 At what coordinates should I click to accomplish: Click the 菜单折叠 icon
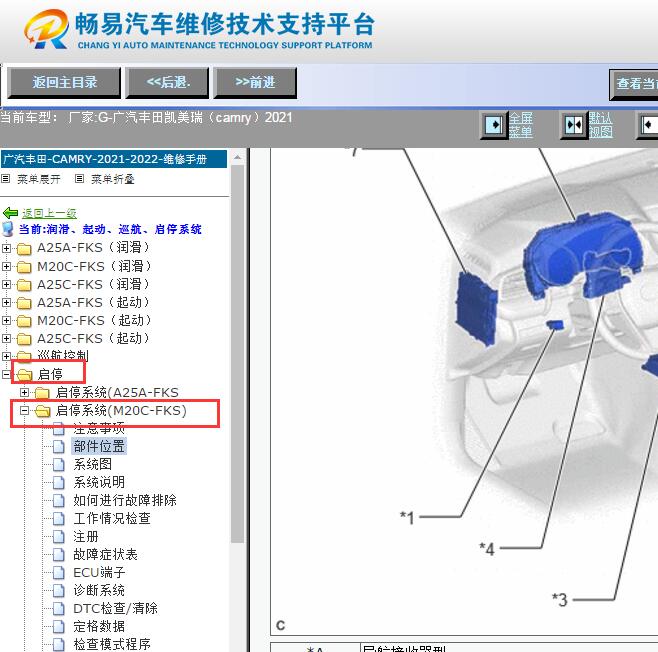79,179
